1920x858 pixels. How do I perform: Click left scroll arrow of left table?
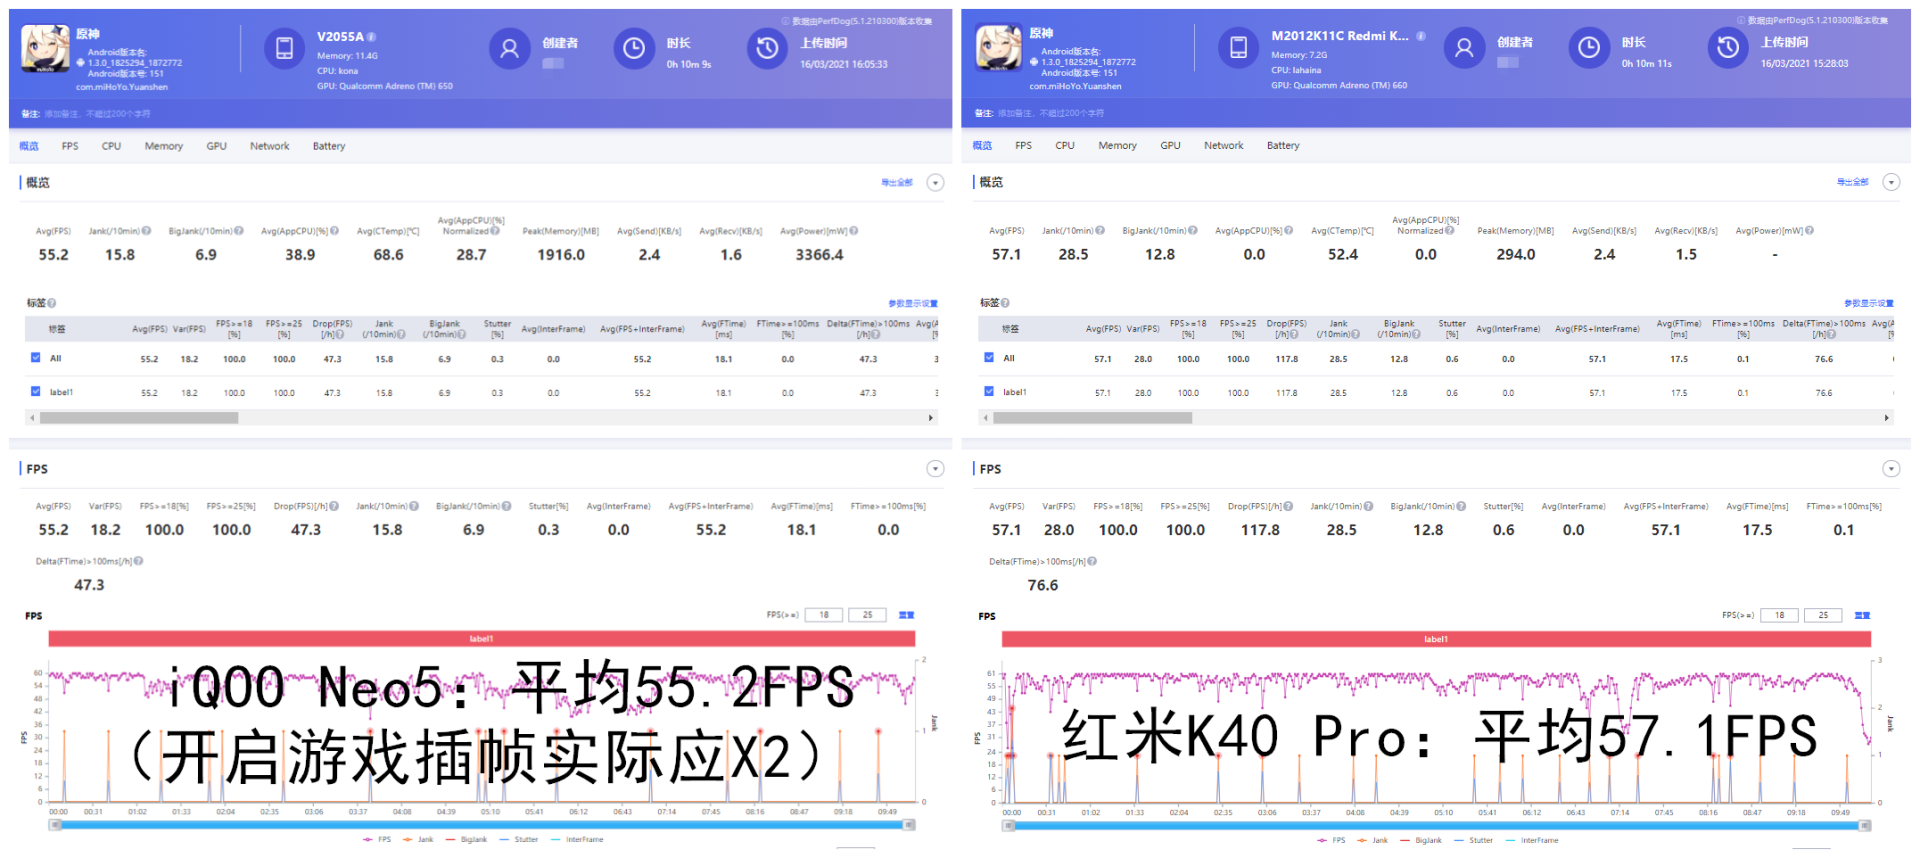pos(32,418)
